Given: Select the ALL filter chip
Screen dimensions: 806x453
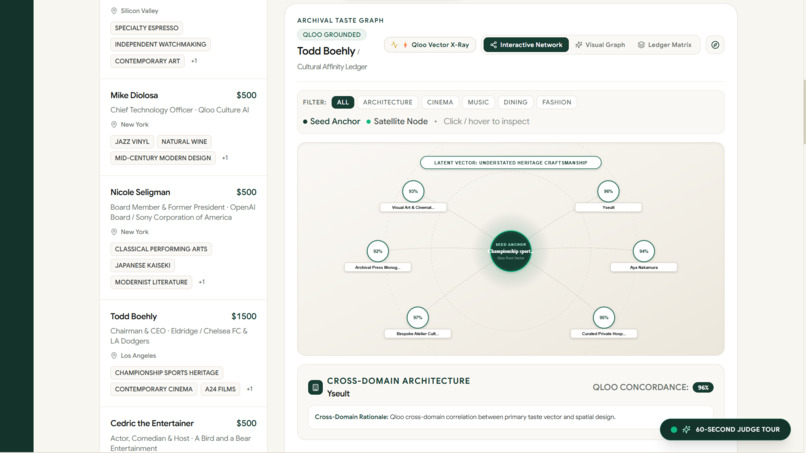Looking at the screenshot, I should coord(342,102).
